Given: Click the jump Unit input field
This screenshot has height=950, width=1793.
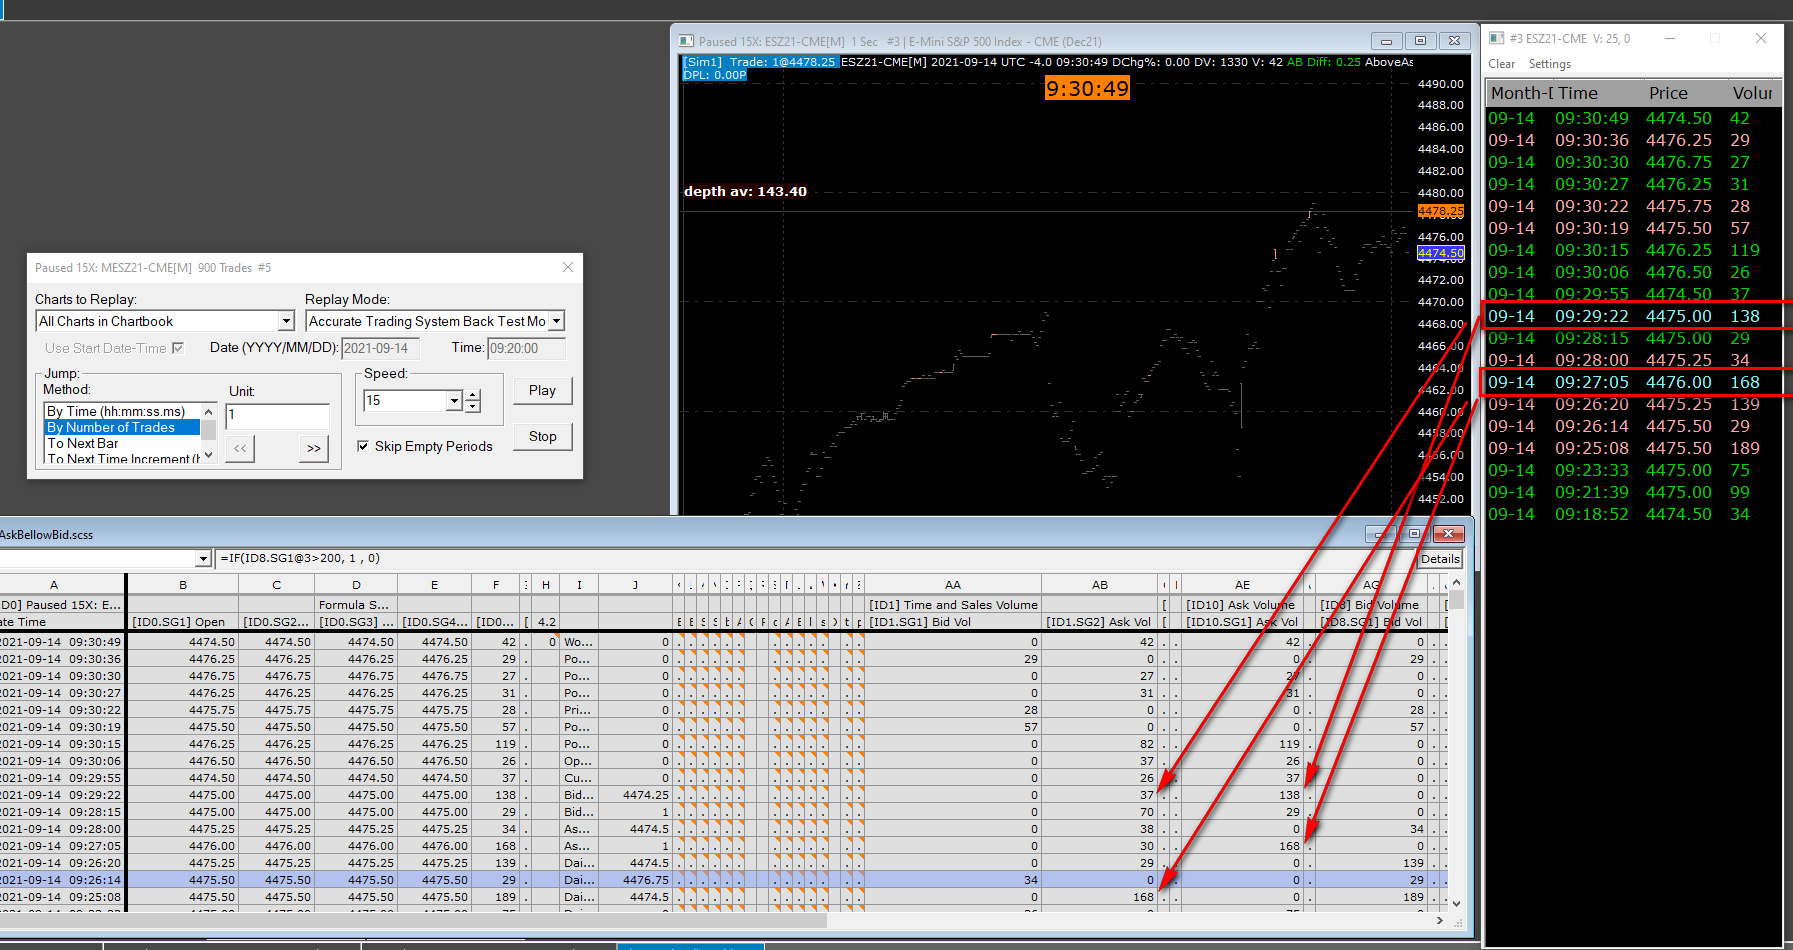Looking at the screenshot, I should (x=277, y=415).
